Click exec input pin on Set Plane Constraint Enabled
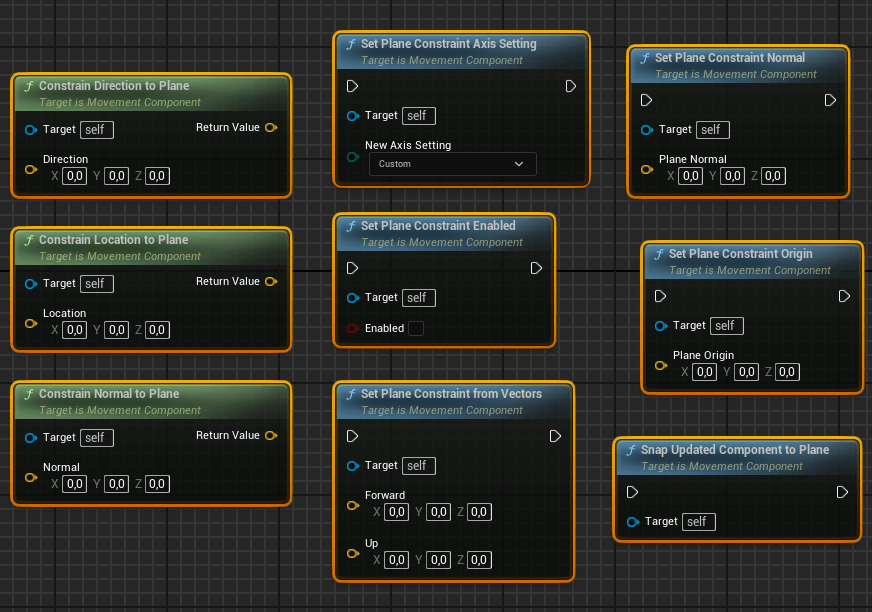 coord(352,268)
